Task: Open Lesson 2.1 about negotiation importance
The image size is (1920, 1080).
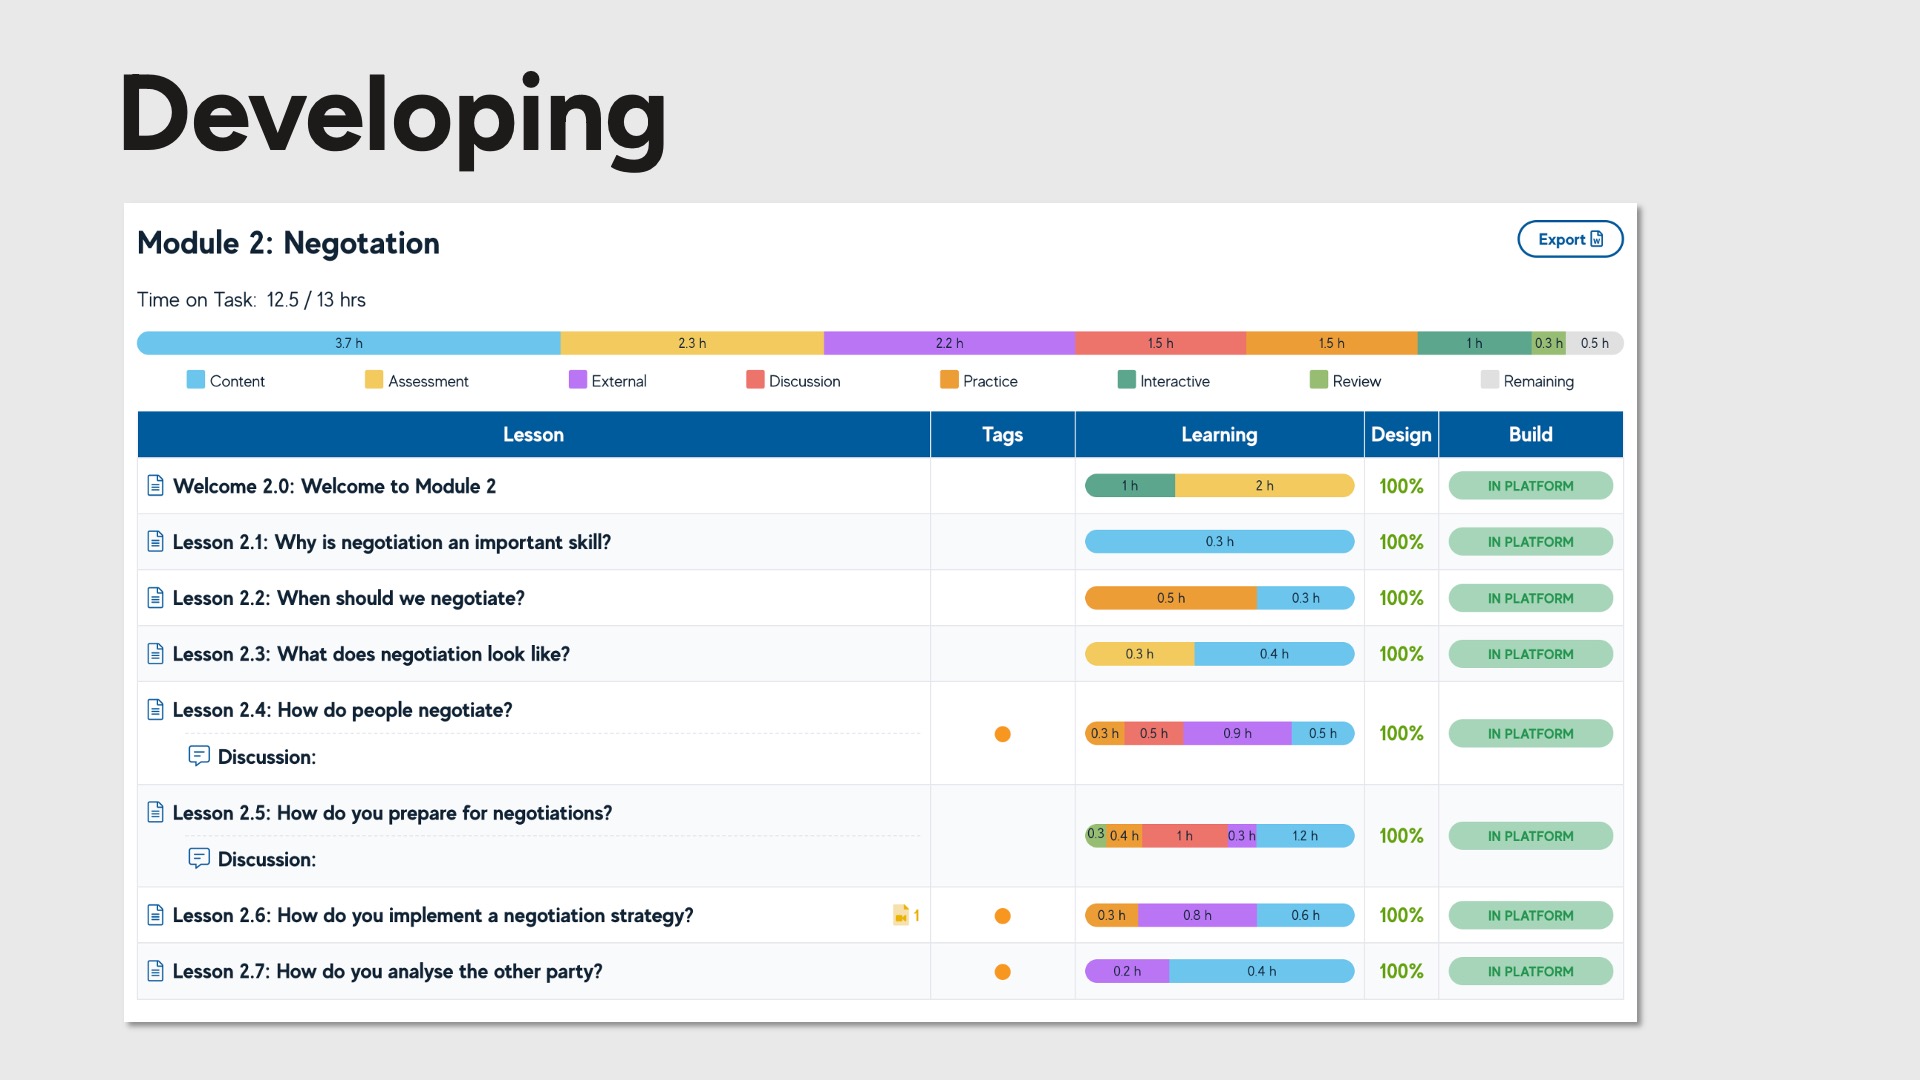Action: (391, 542)
